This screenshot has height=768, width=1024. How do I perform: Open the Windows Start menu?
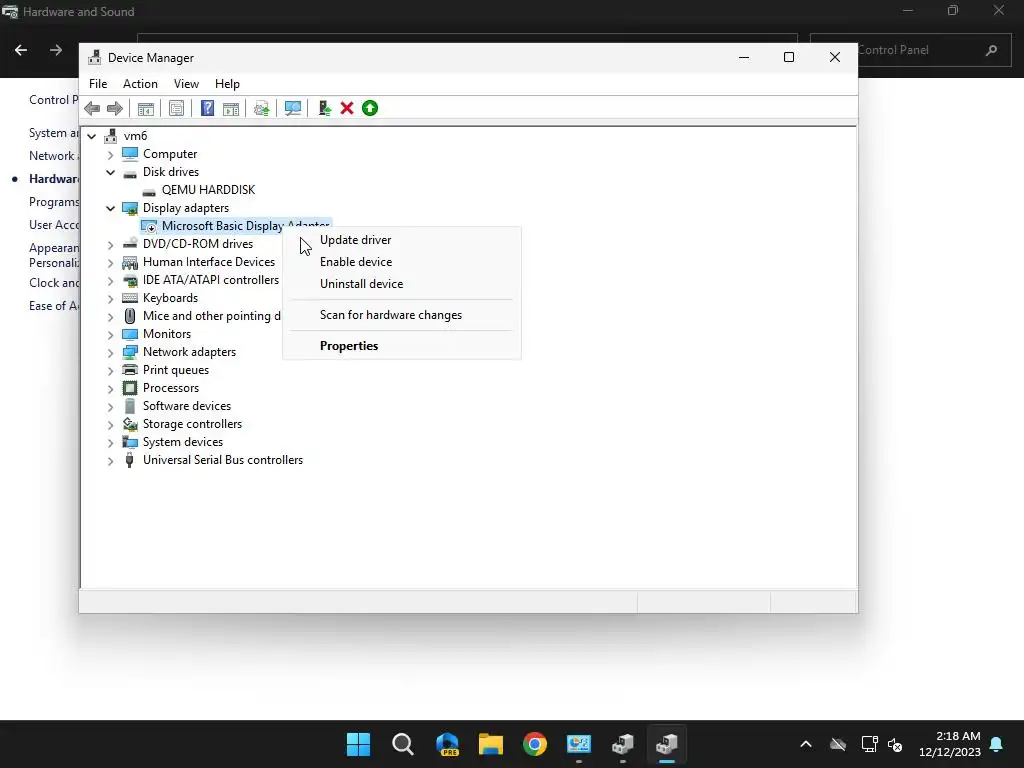[358, 744]
